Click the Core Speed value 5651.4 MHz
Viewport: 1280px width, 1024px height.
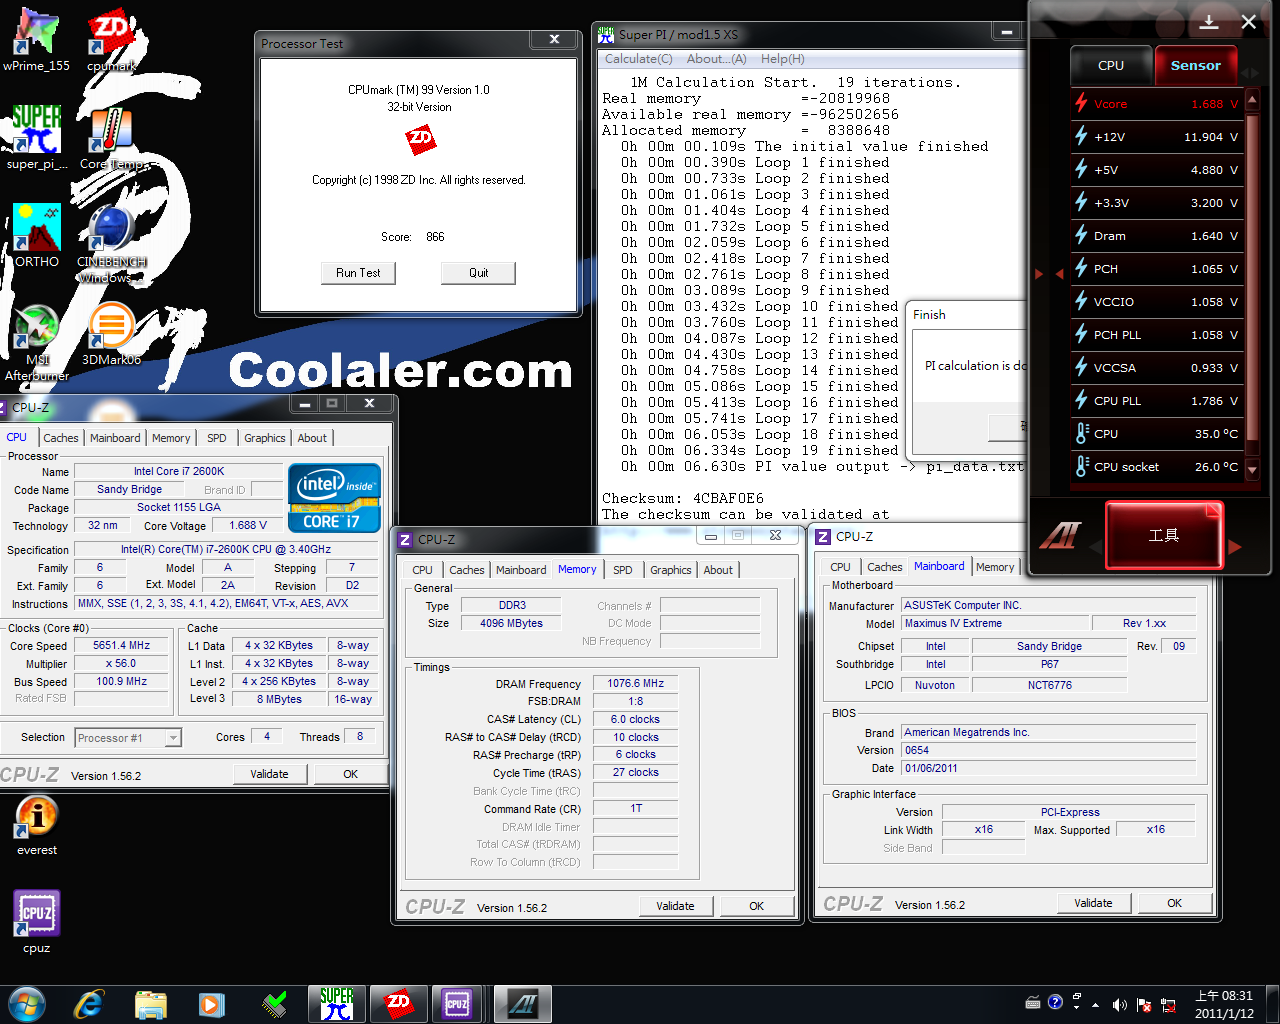[x=121, y=646]
